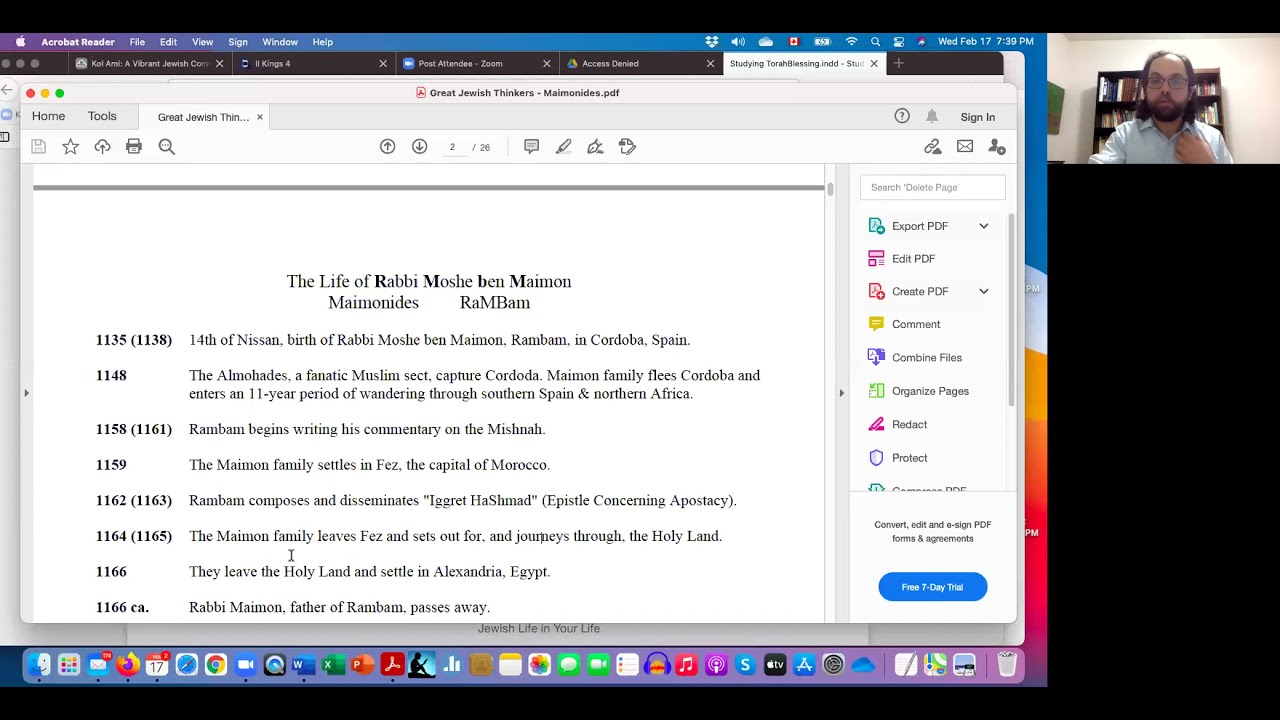Expand the left navigation pane arrow

coord(27,393)
